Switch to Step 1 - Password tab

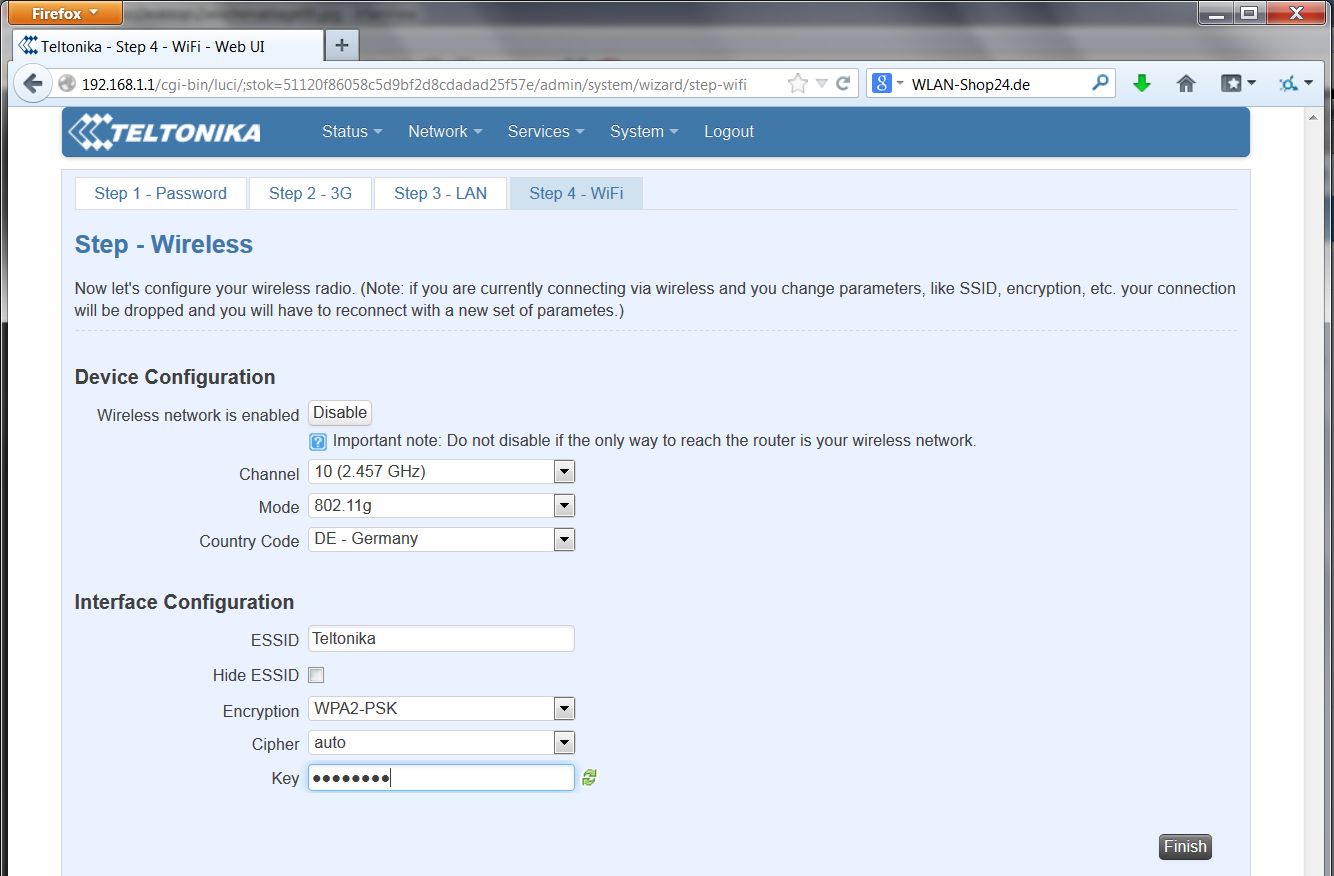161,194
